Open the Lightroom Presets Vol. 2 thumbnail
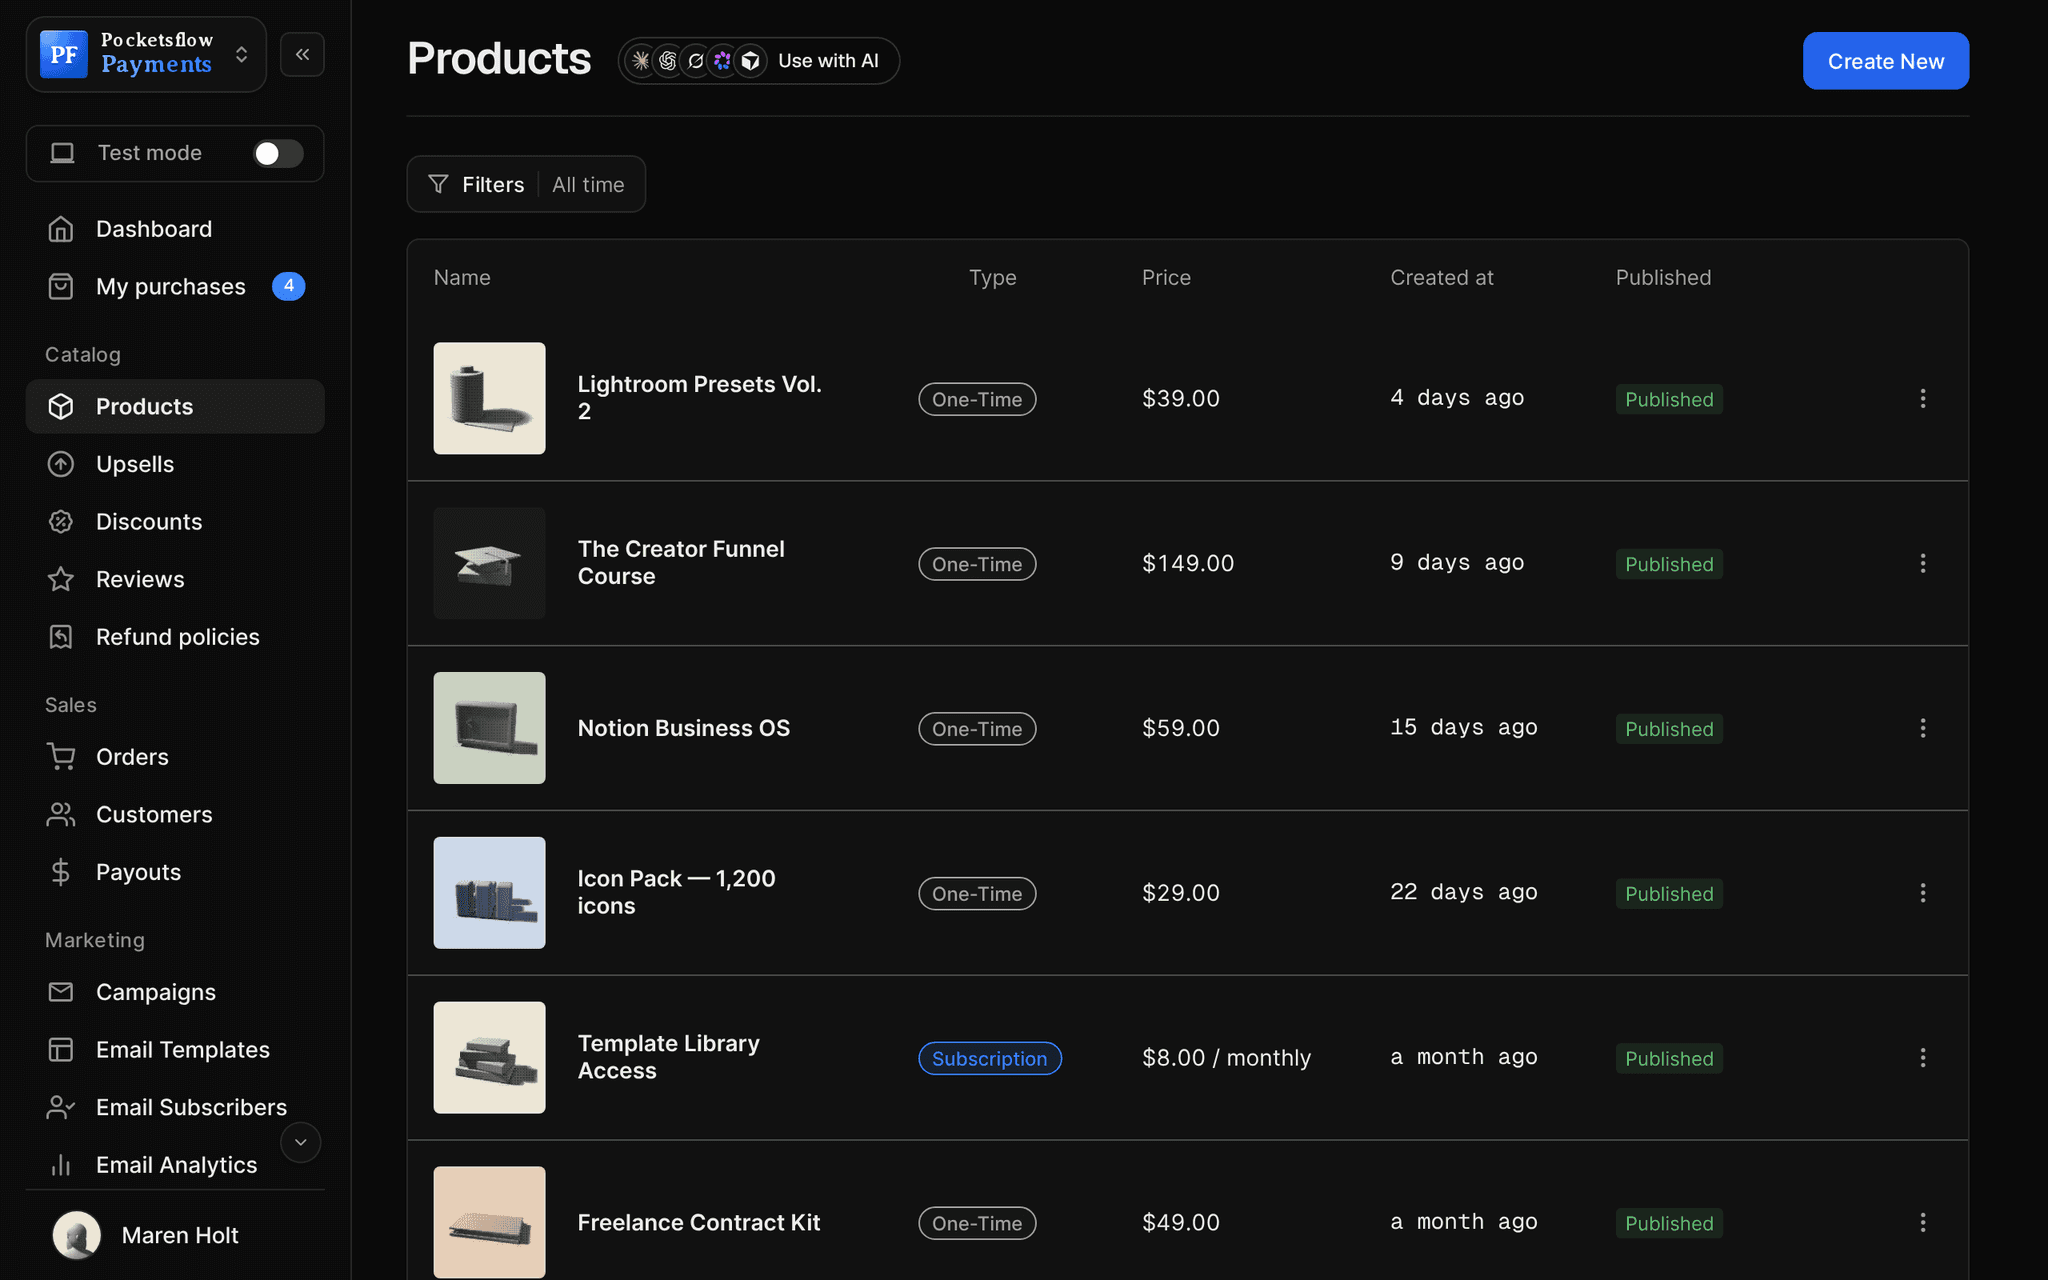The image size is (2048, 1280). (x=489, y=398)
